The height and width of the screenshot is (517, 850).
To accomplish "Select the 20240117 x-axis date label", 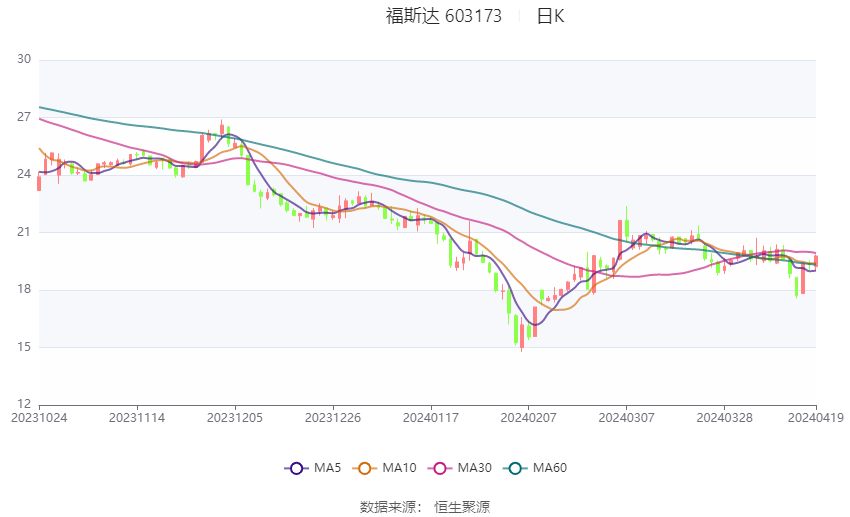I will coord(431,418).
